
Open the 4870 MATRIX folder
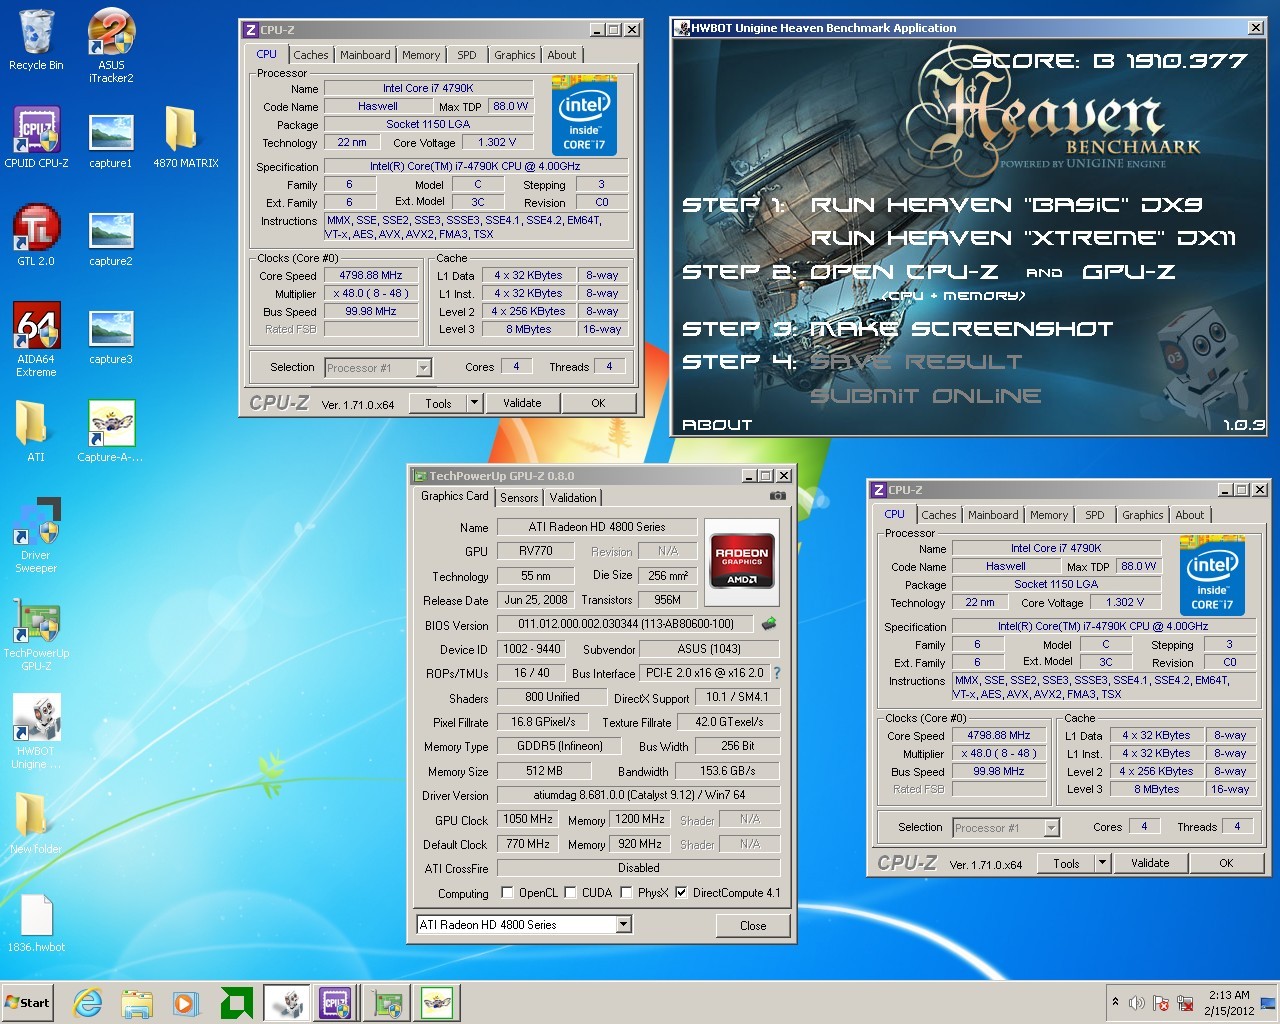pos(185,138)
